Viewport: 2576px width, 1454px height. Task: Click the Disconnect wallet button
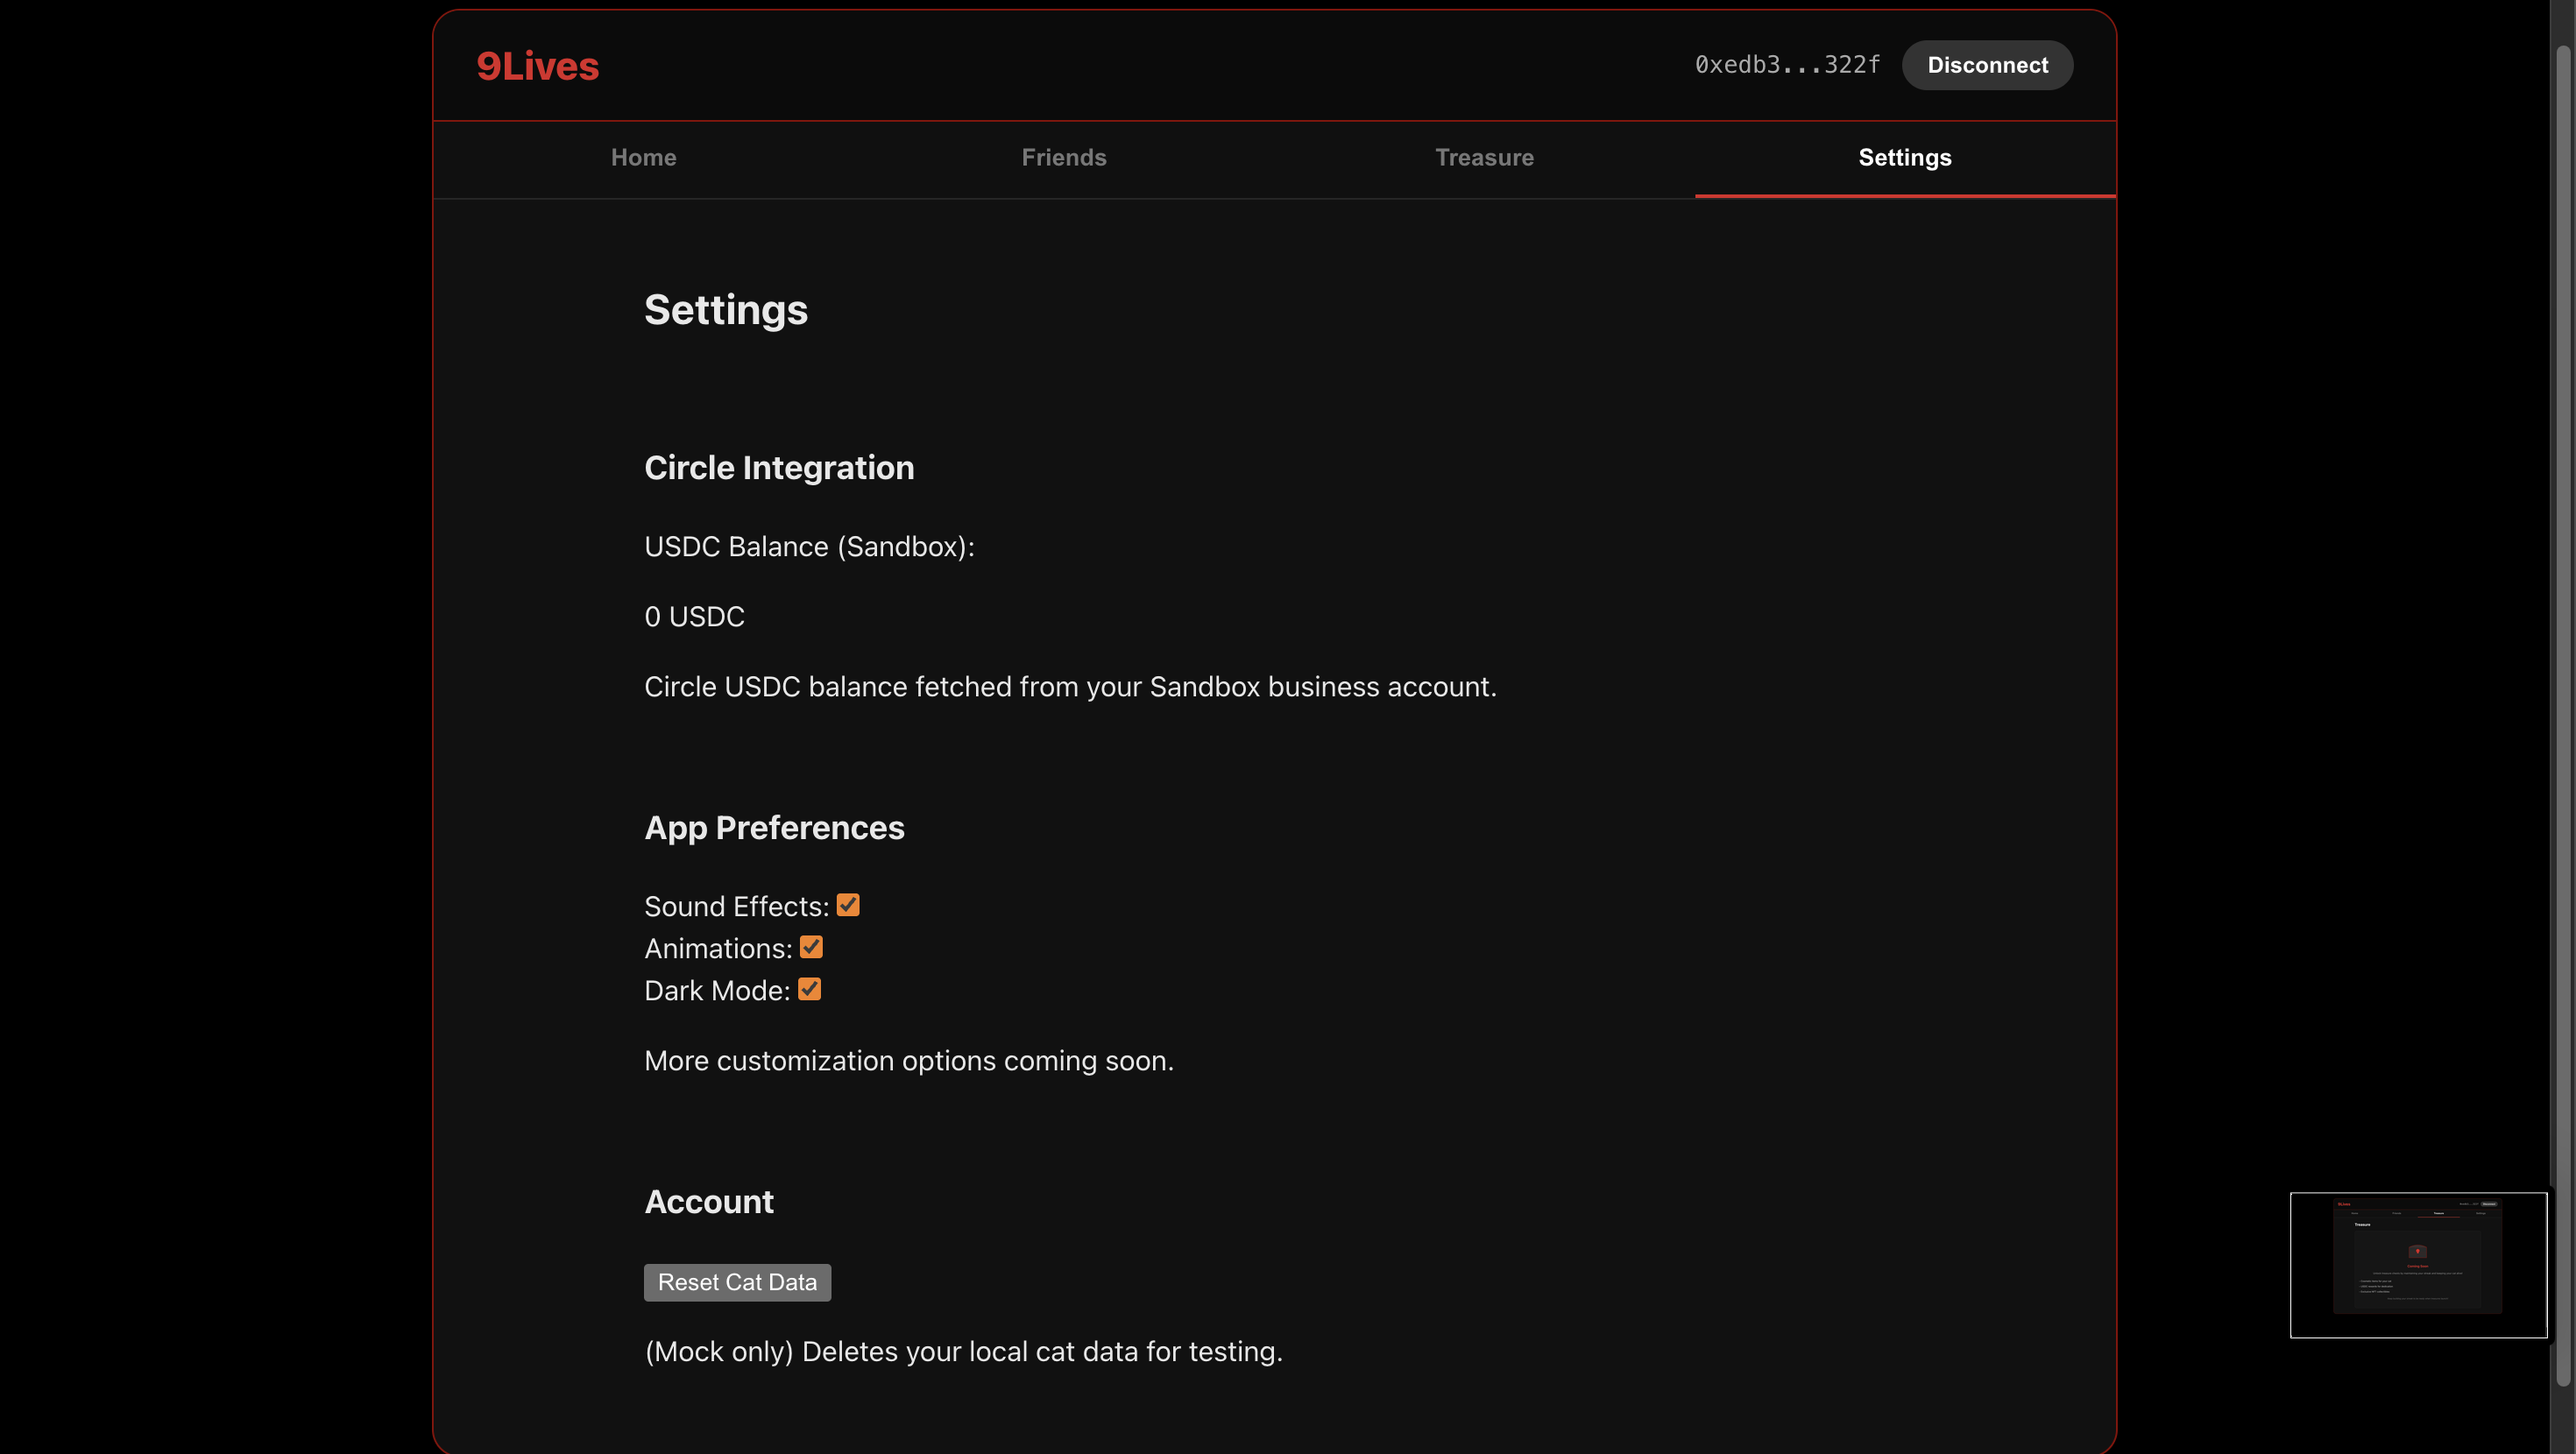[x=1986, y=65]
